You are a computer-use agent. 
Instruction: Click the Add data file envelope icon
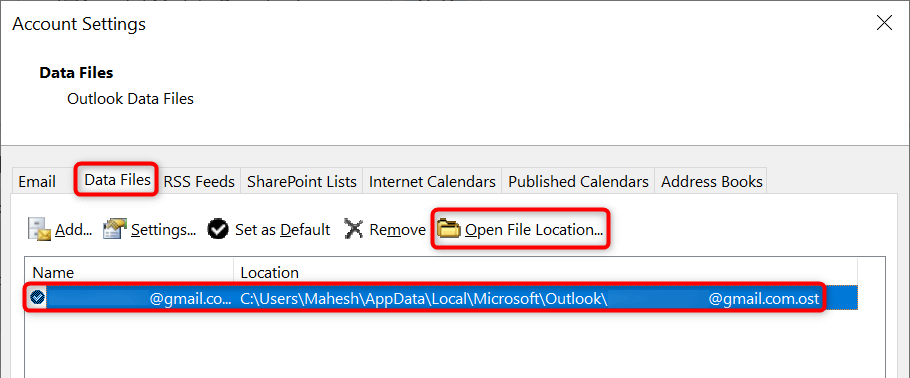39,229
